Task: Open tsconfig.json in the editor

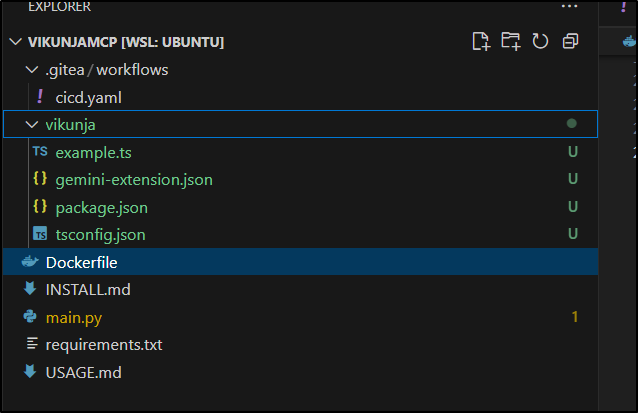Action: (101, 235)
